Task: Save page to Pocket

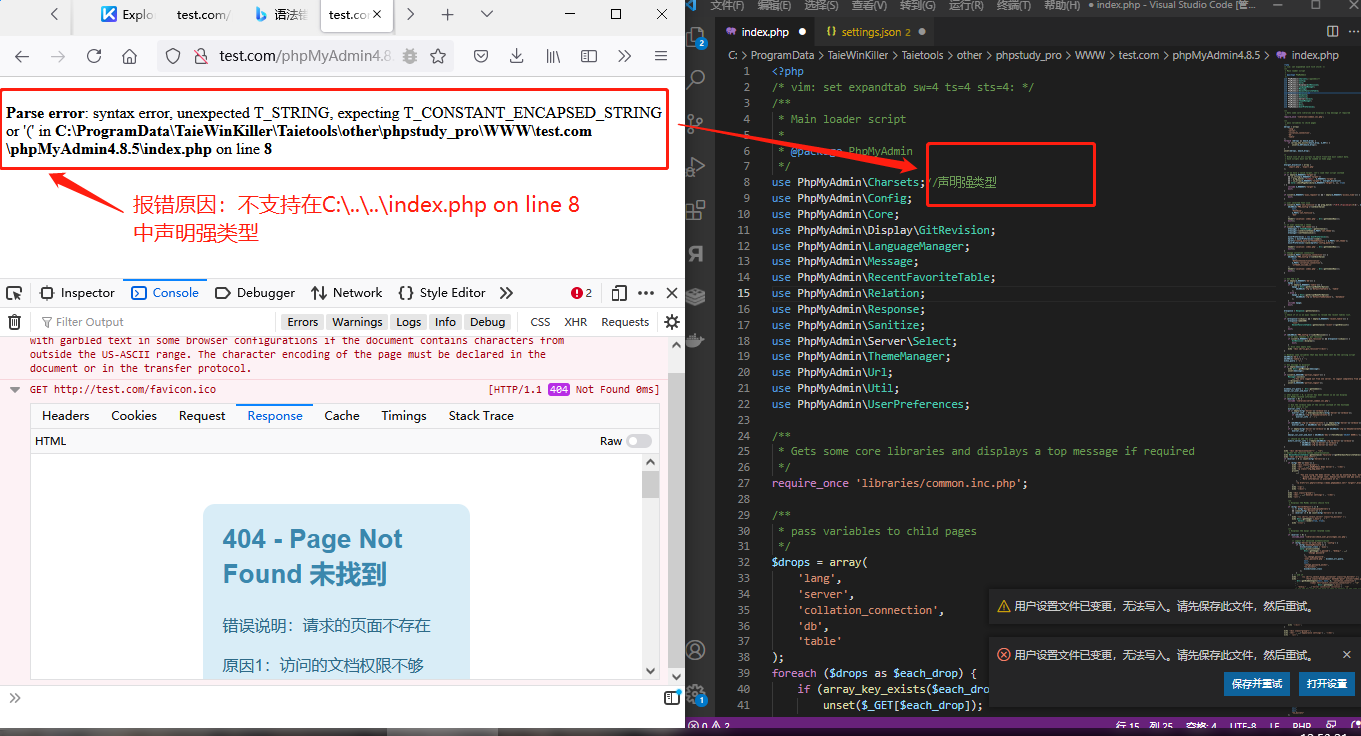Action: (481, 56)
